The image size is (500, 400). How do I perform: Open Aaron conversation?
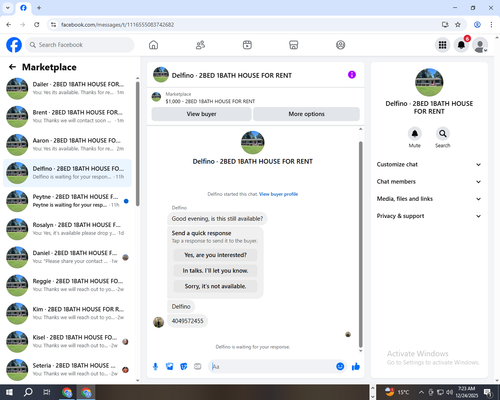(x=67, y=145)
